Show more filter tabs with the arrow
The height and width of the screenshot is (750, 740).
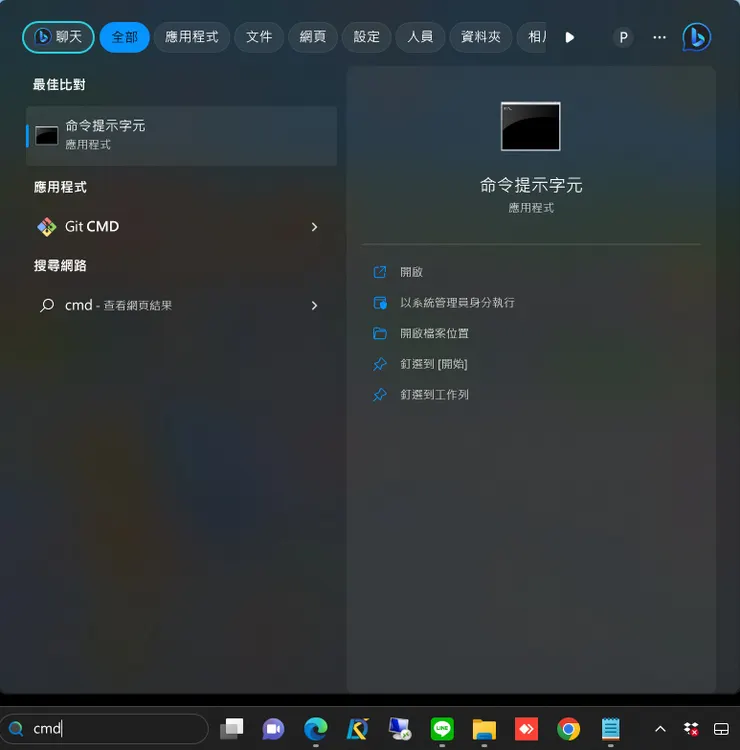[x=569, y=37]
